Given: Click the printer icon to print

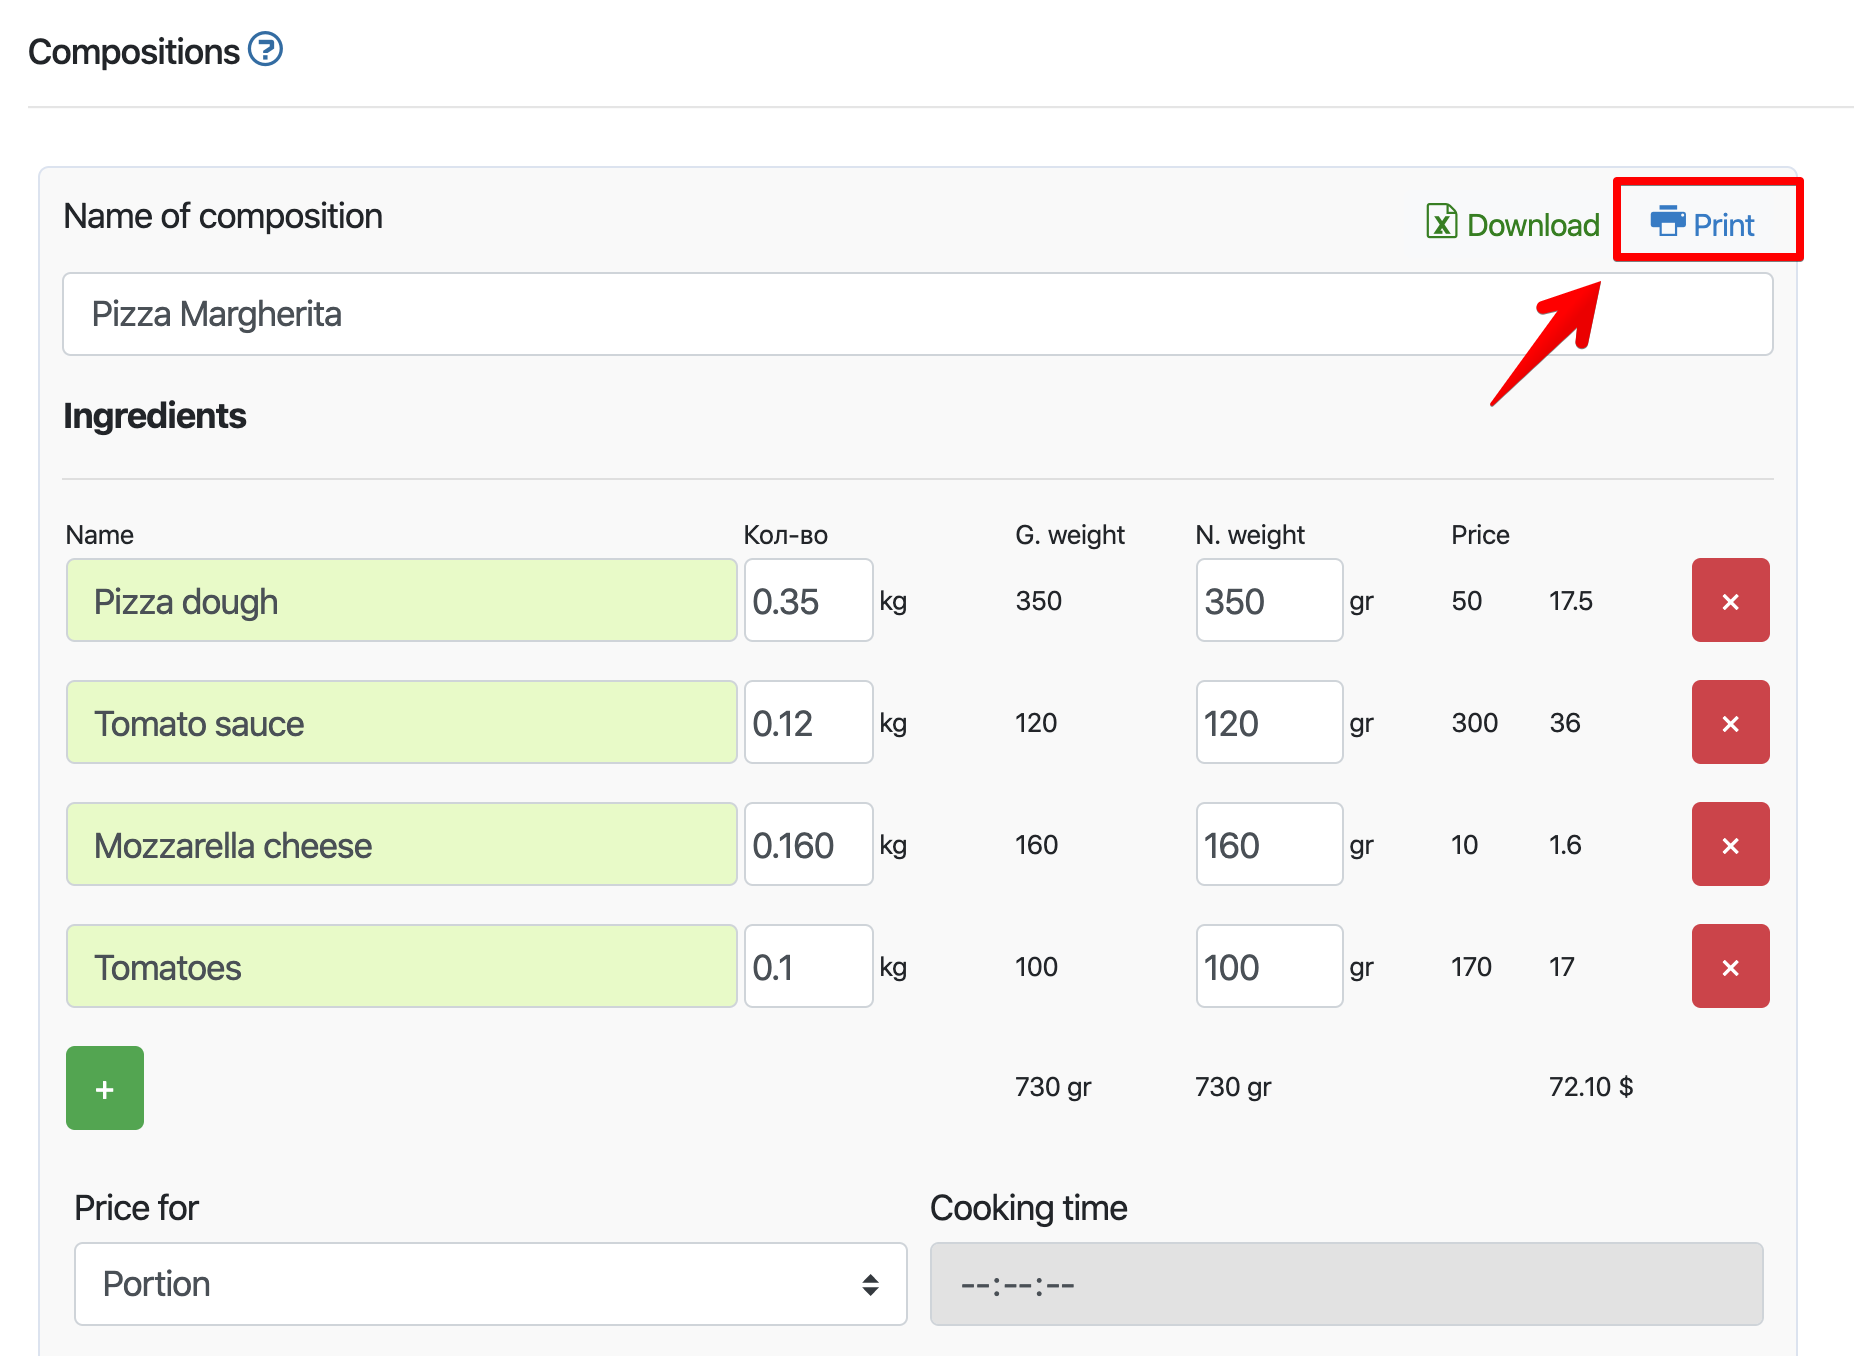Looking at the screenshot, I should coord(1667,221).
